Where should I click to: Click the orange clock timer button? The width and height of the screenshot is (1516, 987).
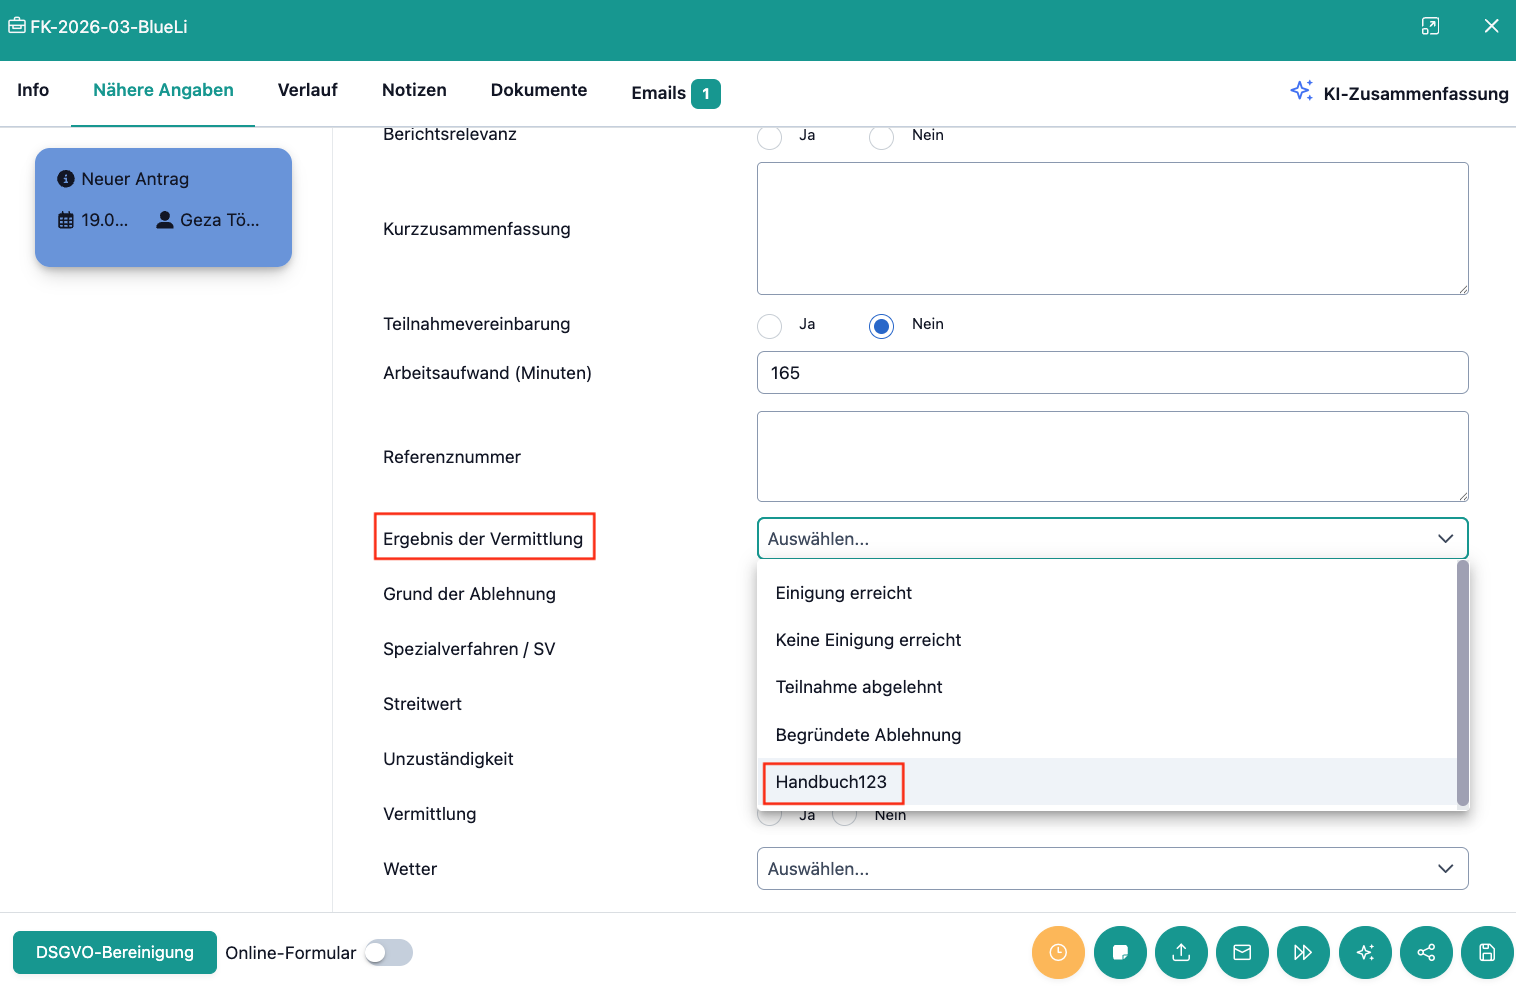click(1058, 952)
